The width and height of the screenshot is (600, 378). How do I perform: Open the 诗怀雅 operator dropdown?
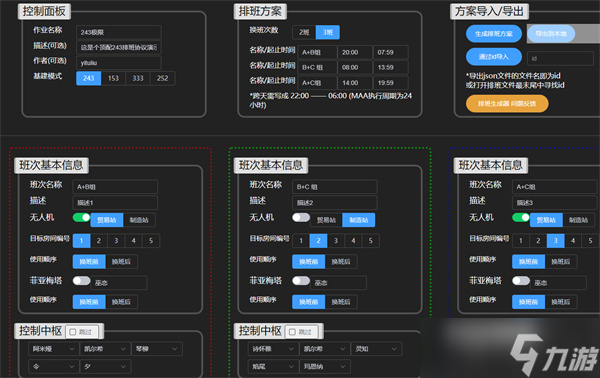tap(272, 349)
